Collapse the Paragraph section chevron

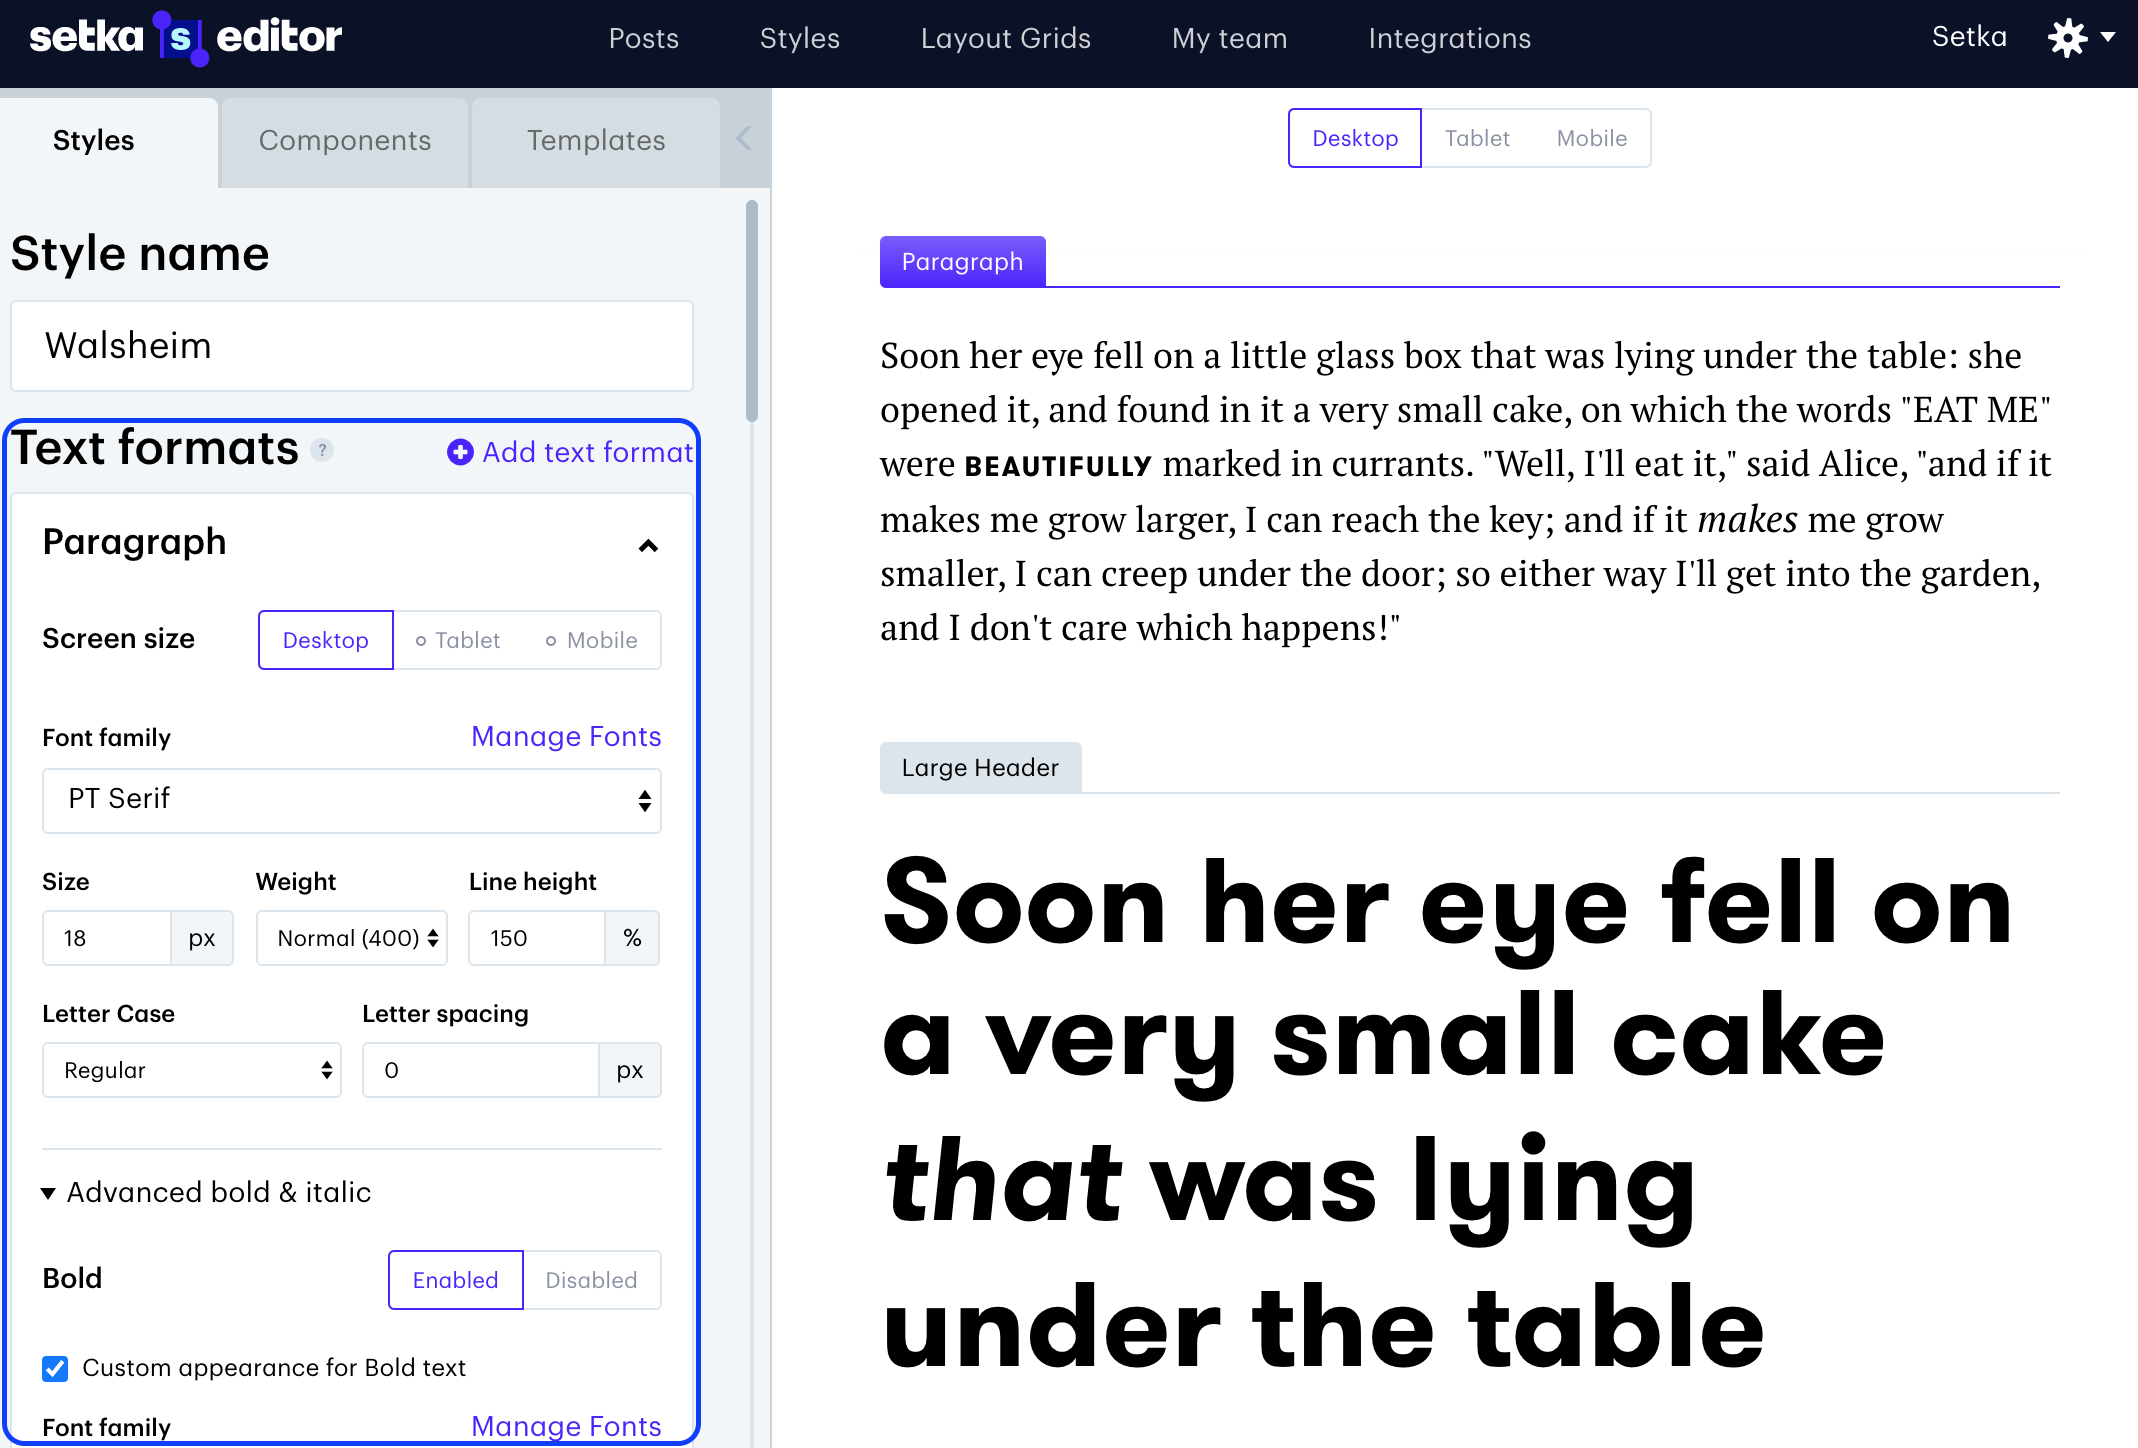[x=648, y=545]
